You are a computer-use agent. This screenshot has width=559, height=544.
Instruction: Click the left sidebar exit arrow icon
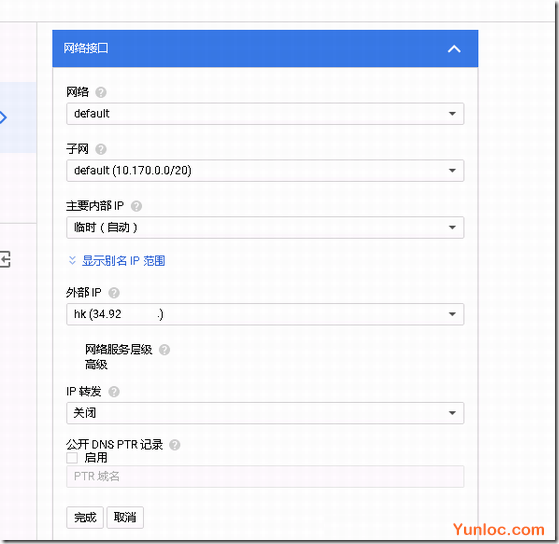(5, 259)
